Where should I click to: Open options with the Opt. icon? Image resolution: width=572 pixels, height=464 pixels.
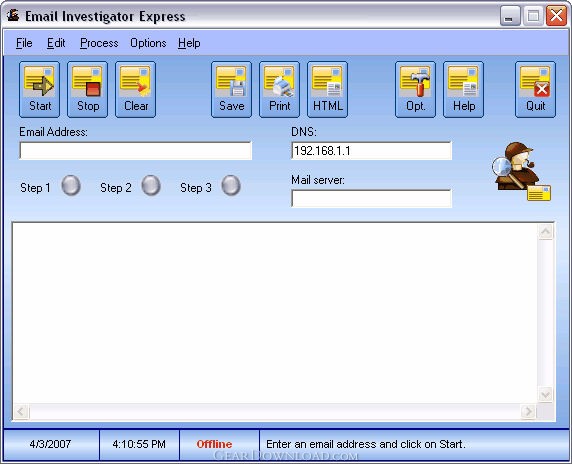(x=416, y=89)
